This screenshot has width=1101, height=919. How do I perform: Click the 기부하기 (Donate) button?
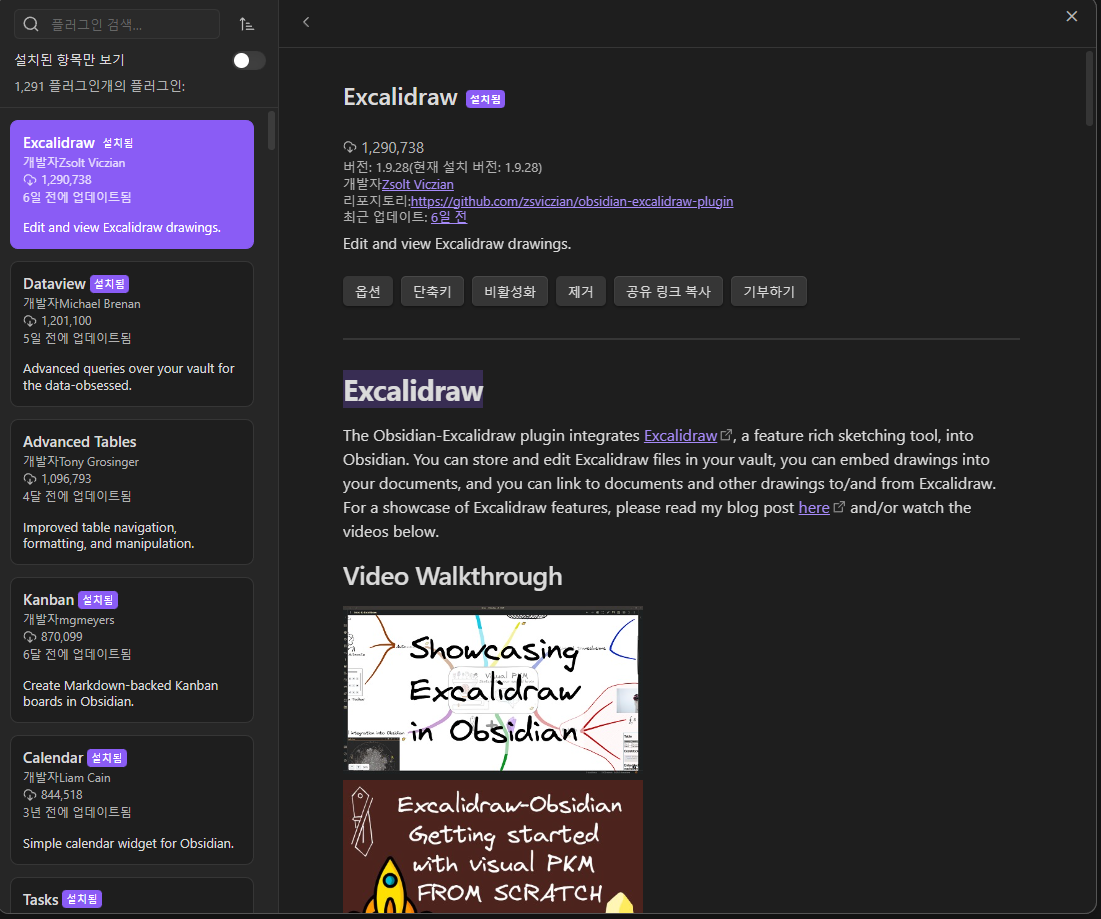click(769, 291)
